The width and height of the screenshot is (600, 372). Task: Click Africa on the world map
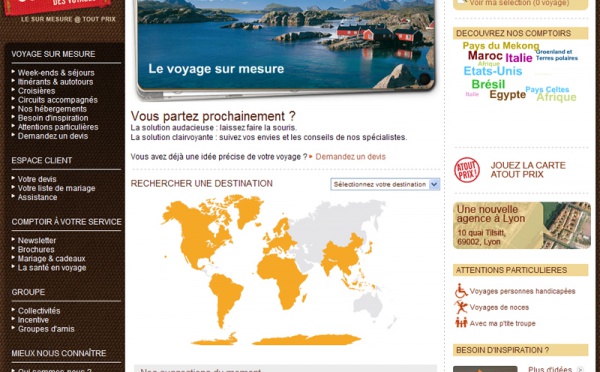pyautogui.click(x=282, y=281)
